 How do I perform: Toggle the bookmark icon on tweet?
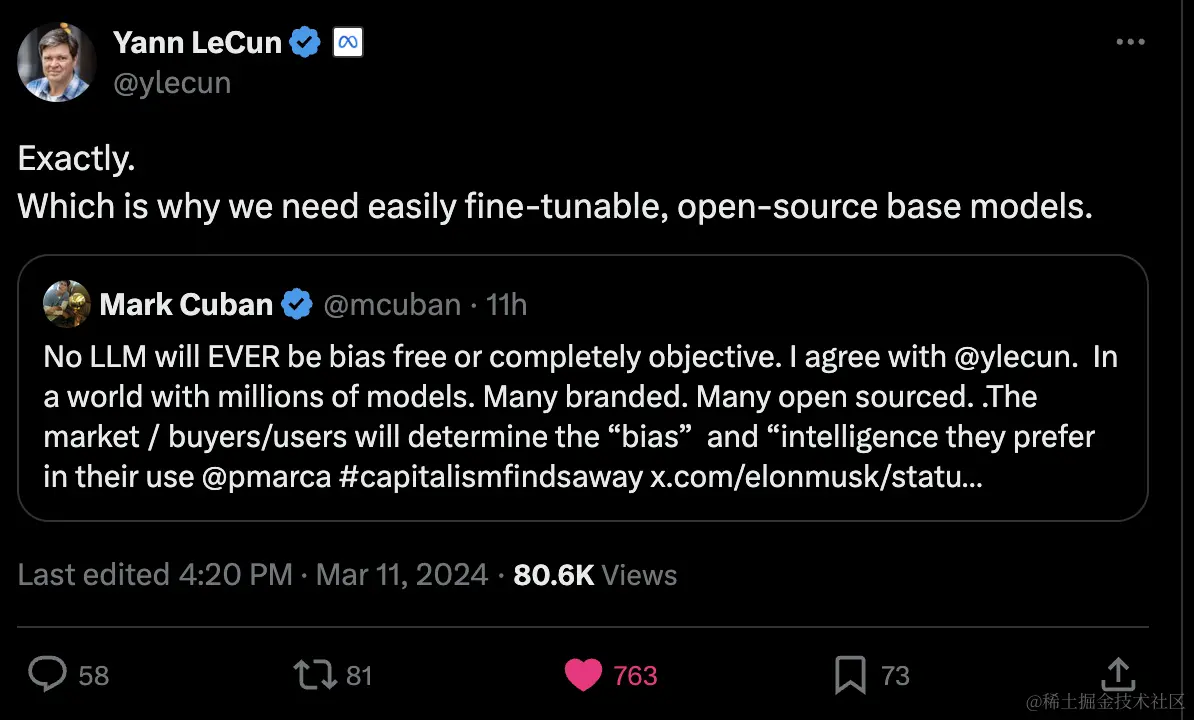850,675
